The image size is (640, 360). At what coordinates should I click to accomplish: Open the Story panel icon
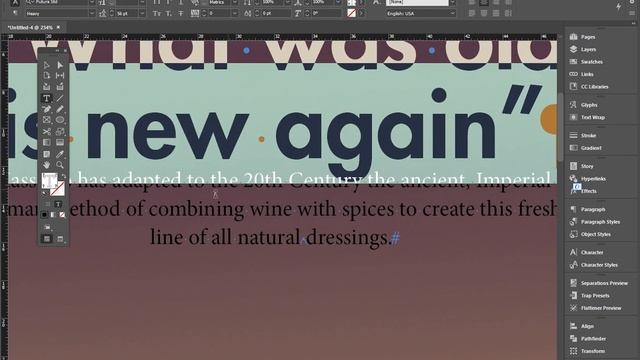[573, 166]
